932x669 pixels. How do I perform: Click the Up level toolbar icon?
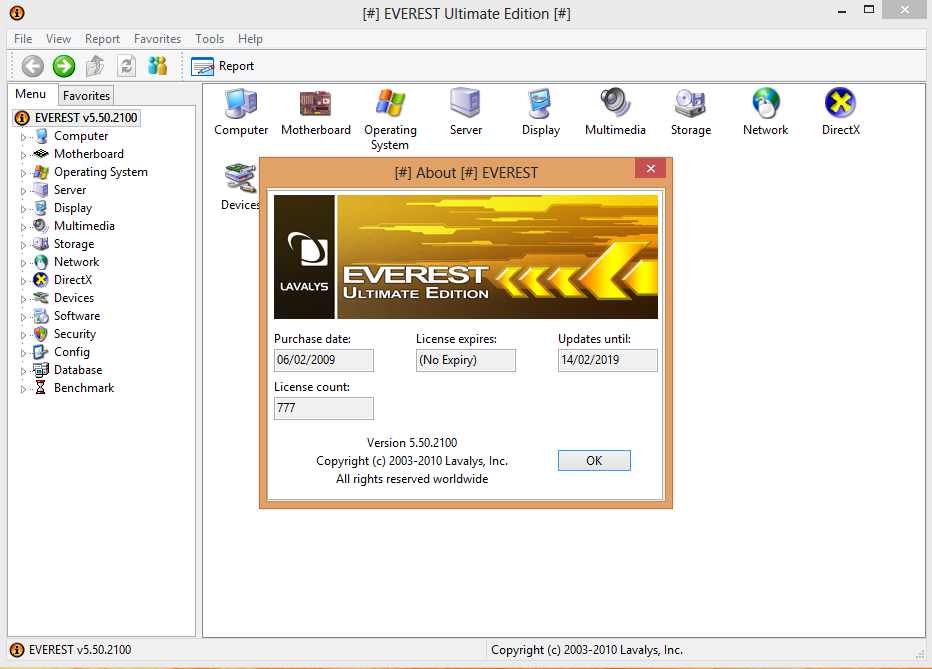coord(95,66)
